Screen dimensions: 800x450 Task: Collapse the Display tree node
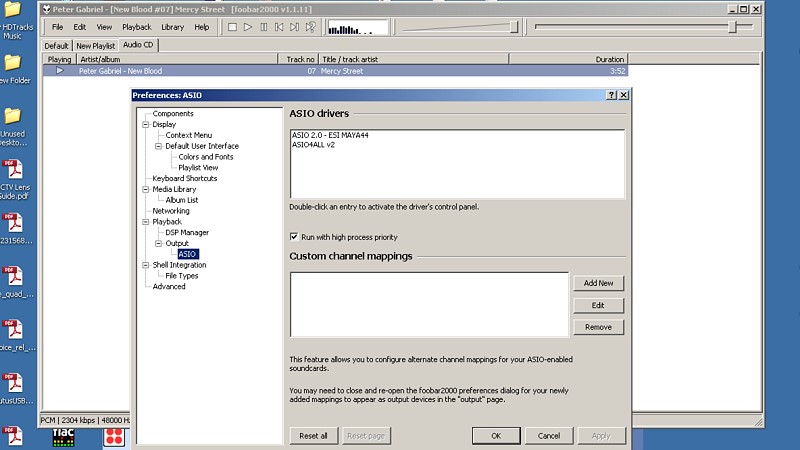[x=145, y=125]
